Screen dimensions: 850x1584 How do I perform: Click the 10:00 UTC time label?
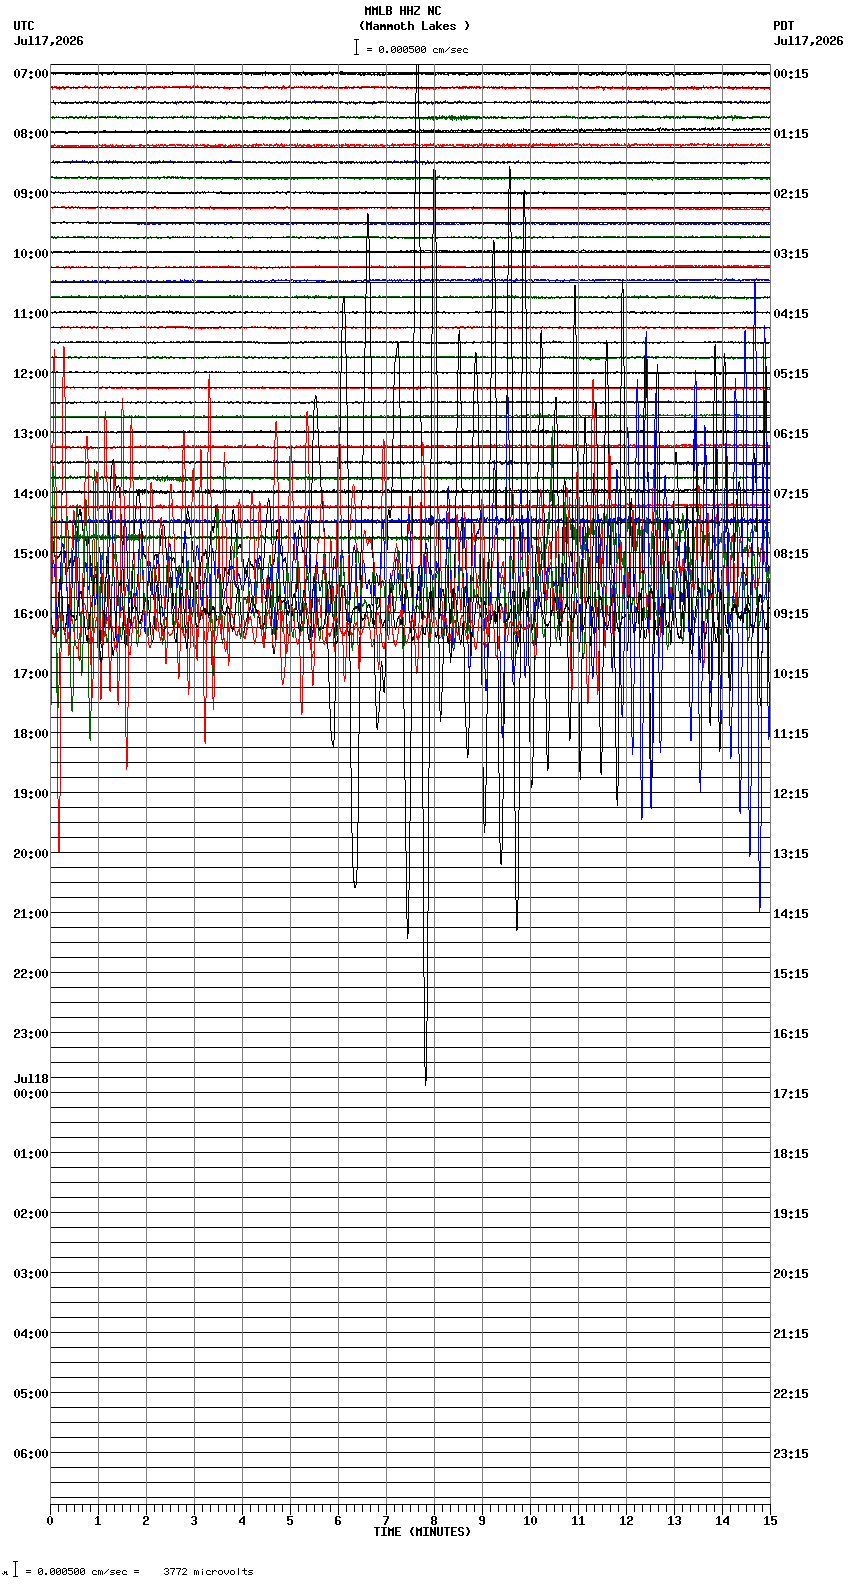[31, 254]
